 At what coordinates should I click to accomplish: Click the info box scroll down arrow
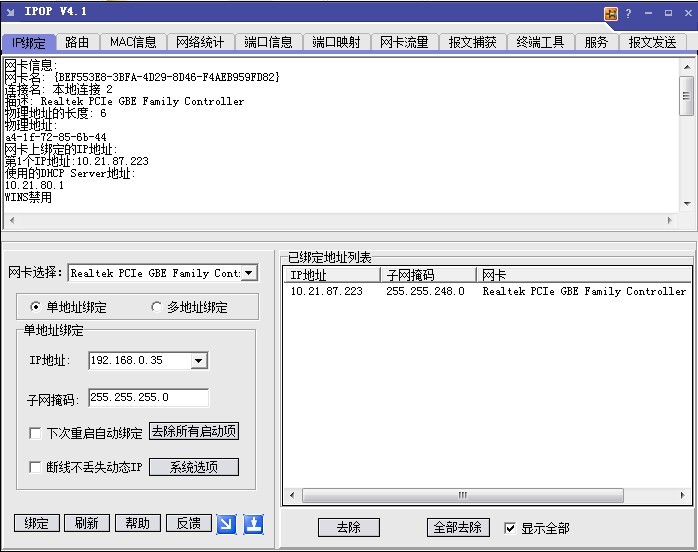[687, 204]
